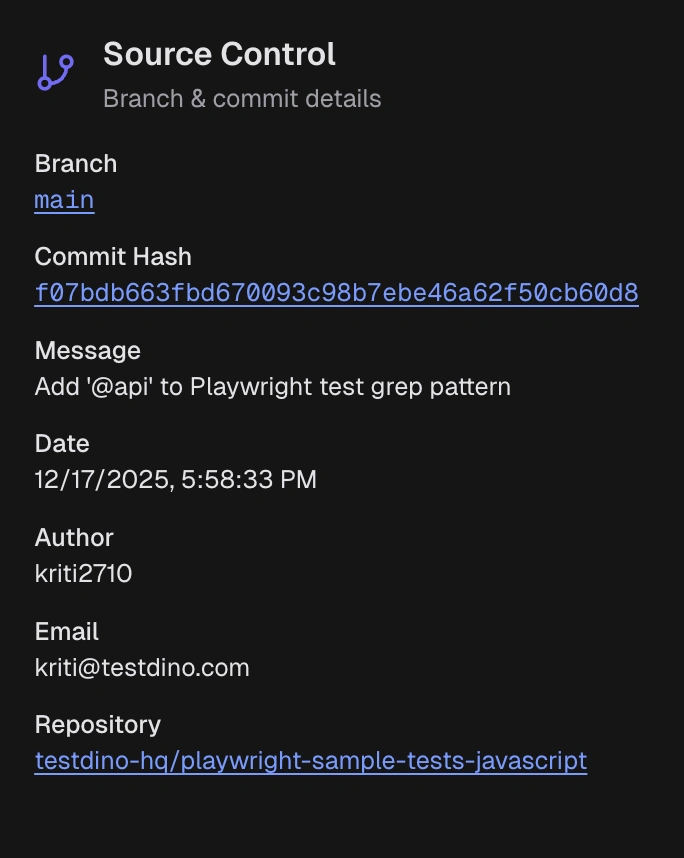Click the Date section label
The height and width of the screenshot is (858, 684).
(x=61, y=443)
